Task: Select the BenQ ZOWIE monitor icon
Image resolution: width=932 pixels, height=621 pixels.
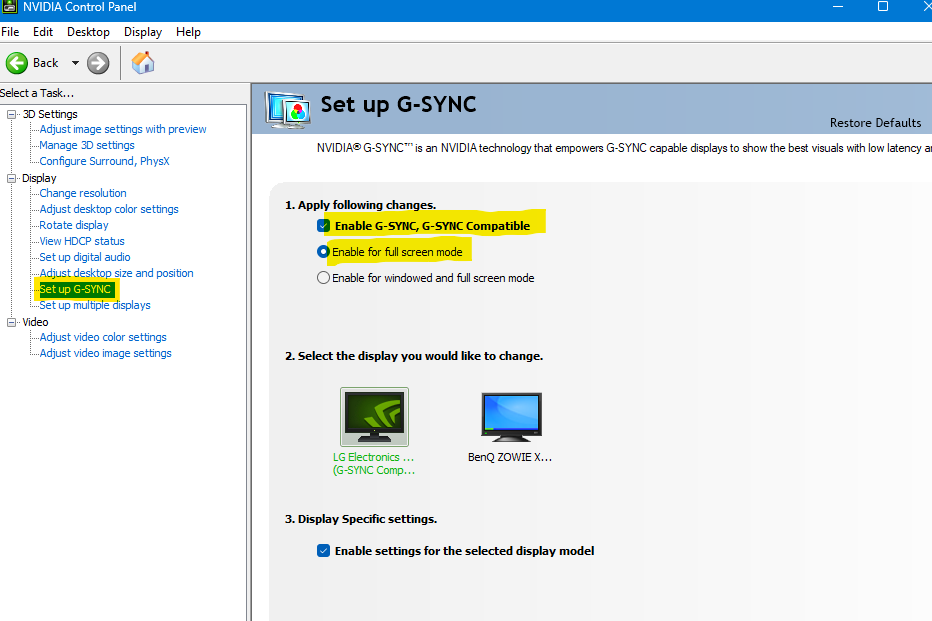Action: coord(511,417)
